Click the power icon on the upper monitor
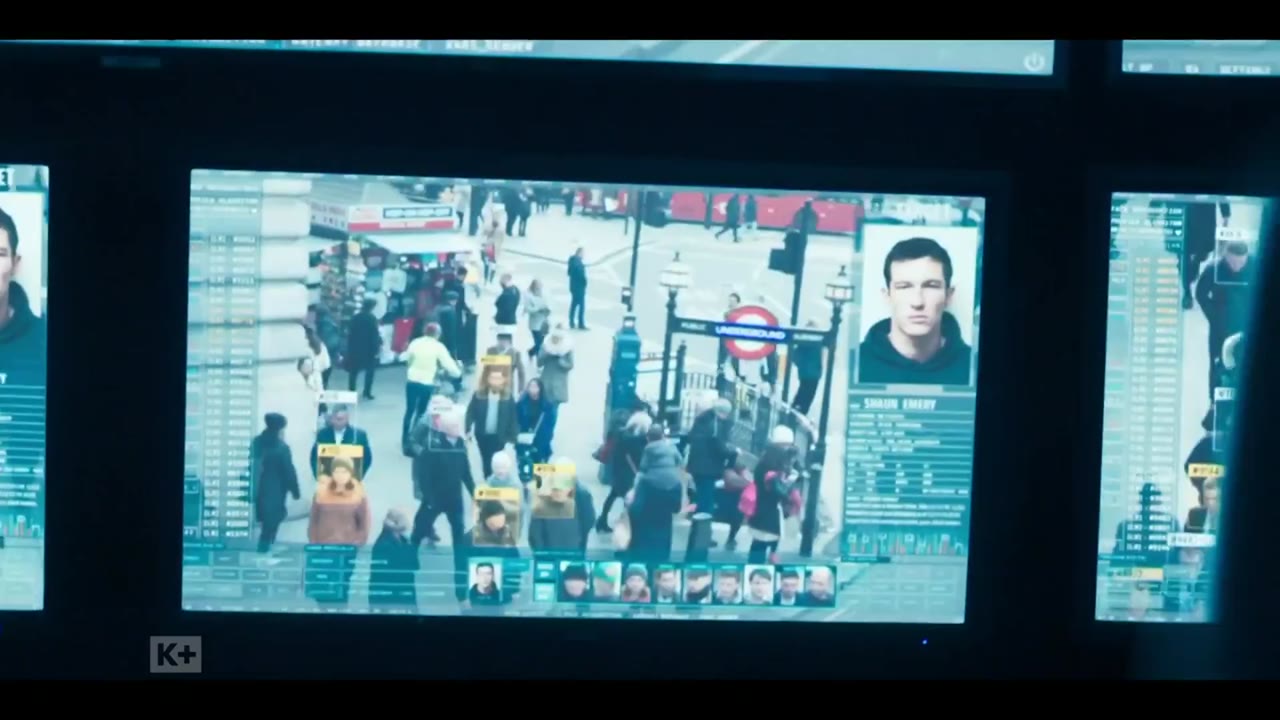1280x720 pixels. (1034, 61)
